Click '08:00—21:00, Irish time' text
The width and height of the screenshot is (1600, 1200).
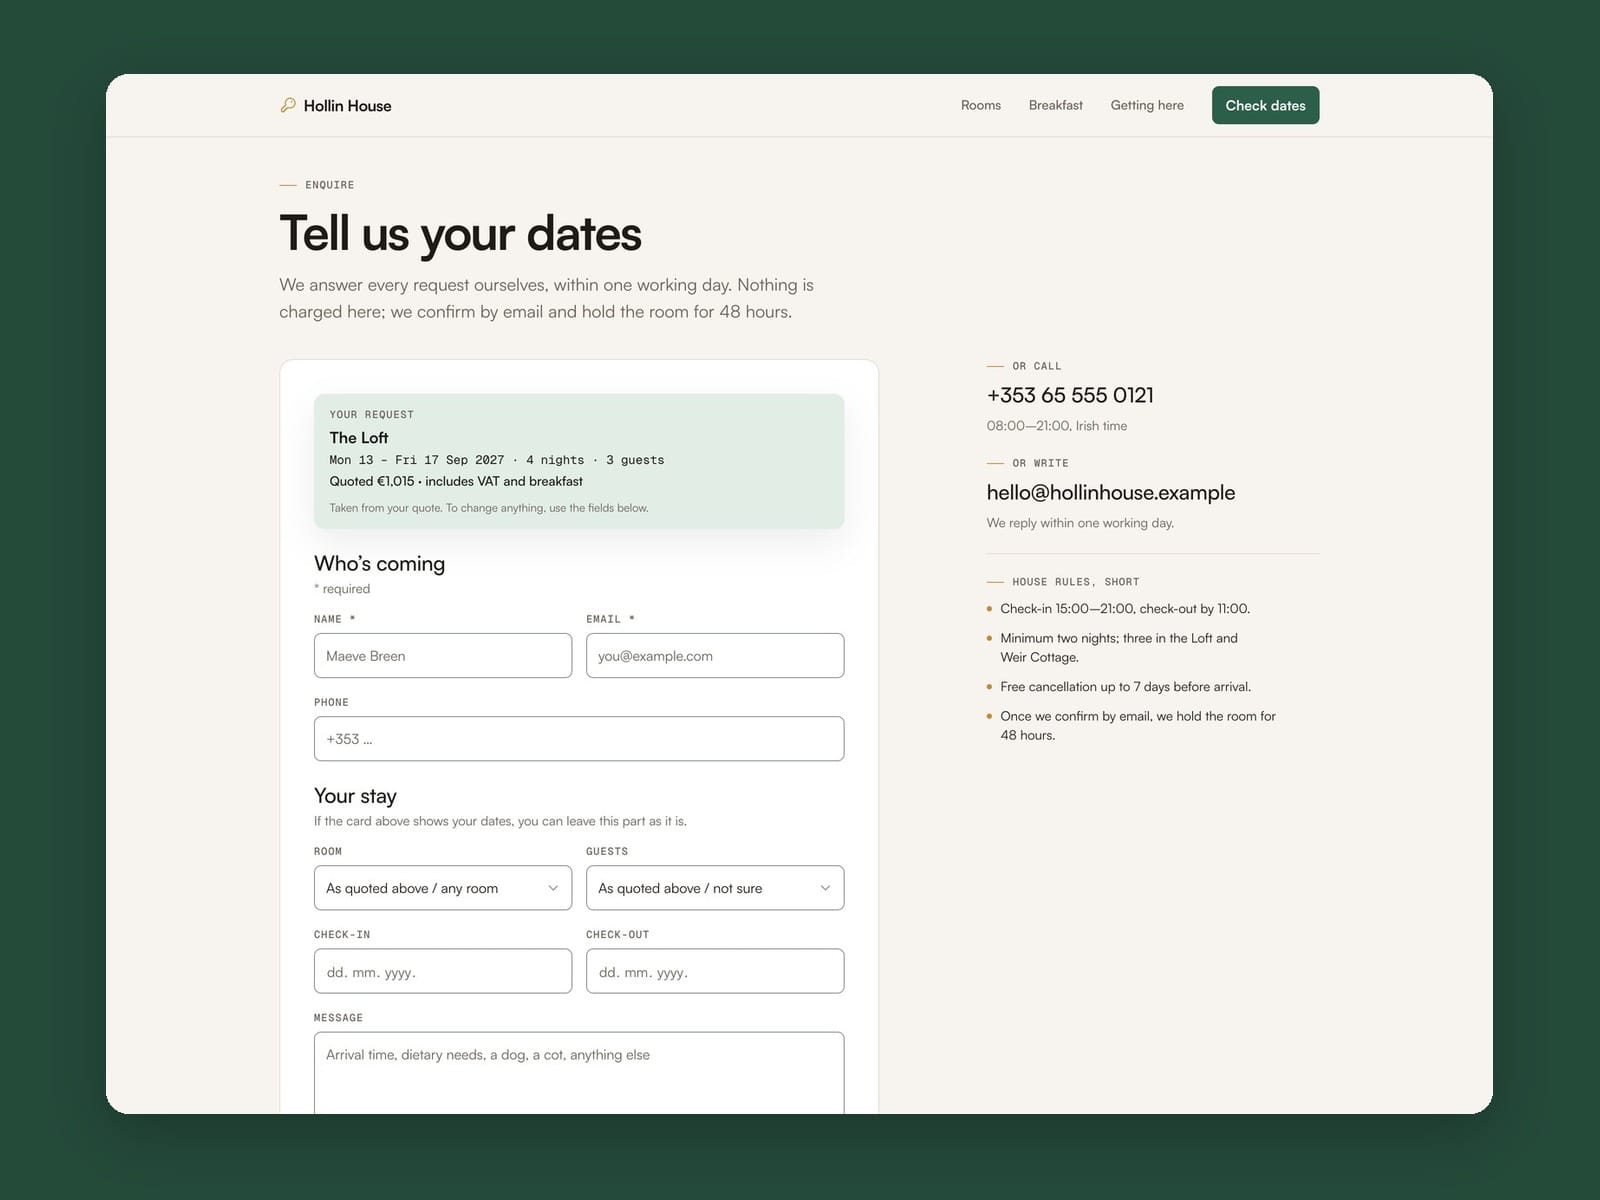(x=1057, y=426)
